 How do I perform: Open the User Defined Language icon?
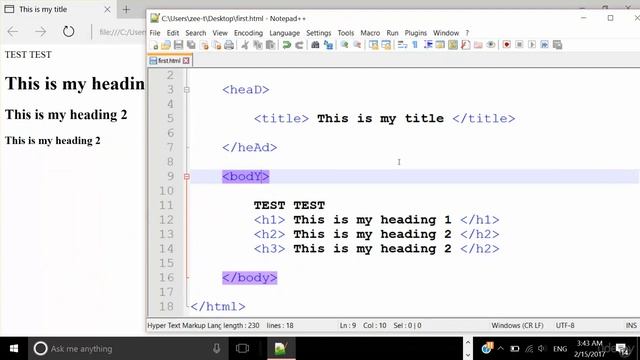440,45
